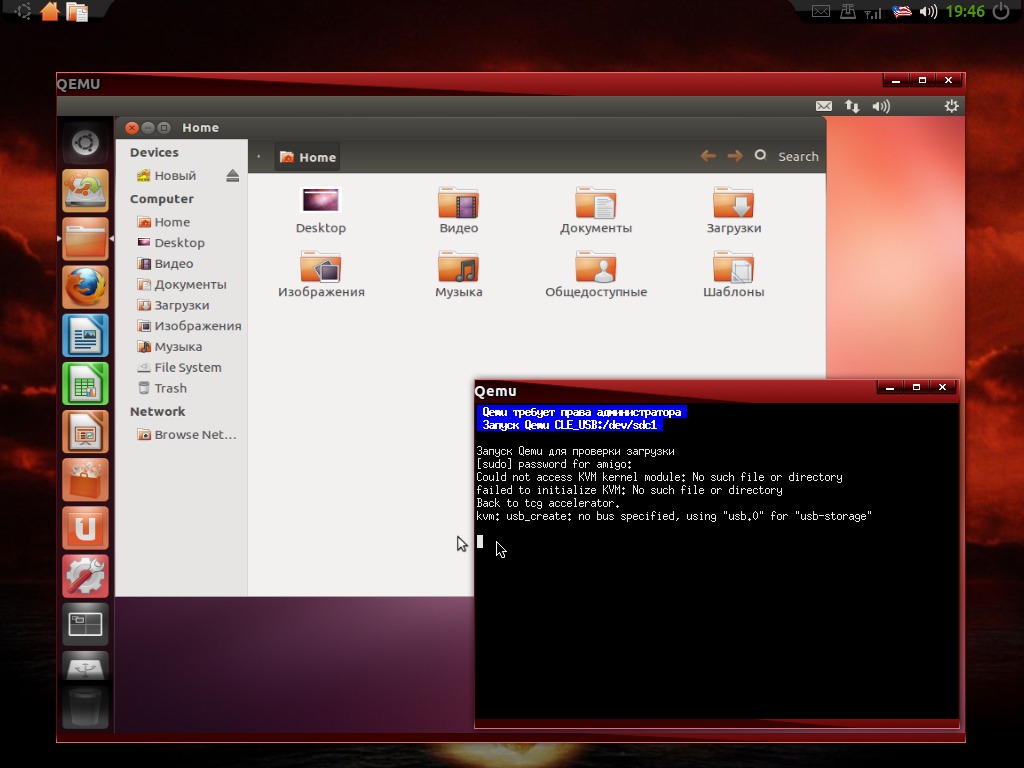Select File System in the sidebar
The width and height of the screenshot is (1024, 768).
click(x=179, y=368)
